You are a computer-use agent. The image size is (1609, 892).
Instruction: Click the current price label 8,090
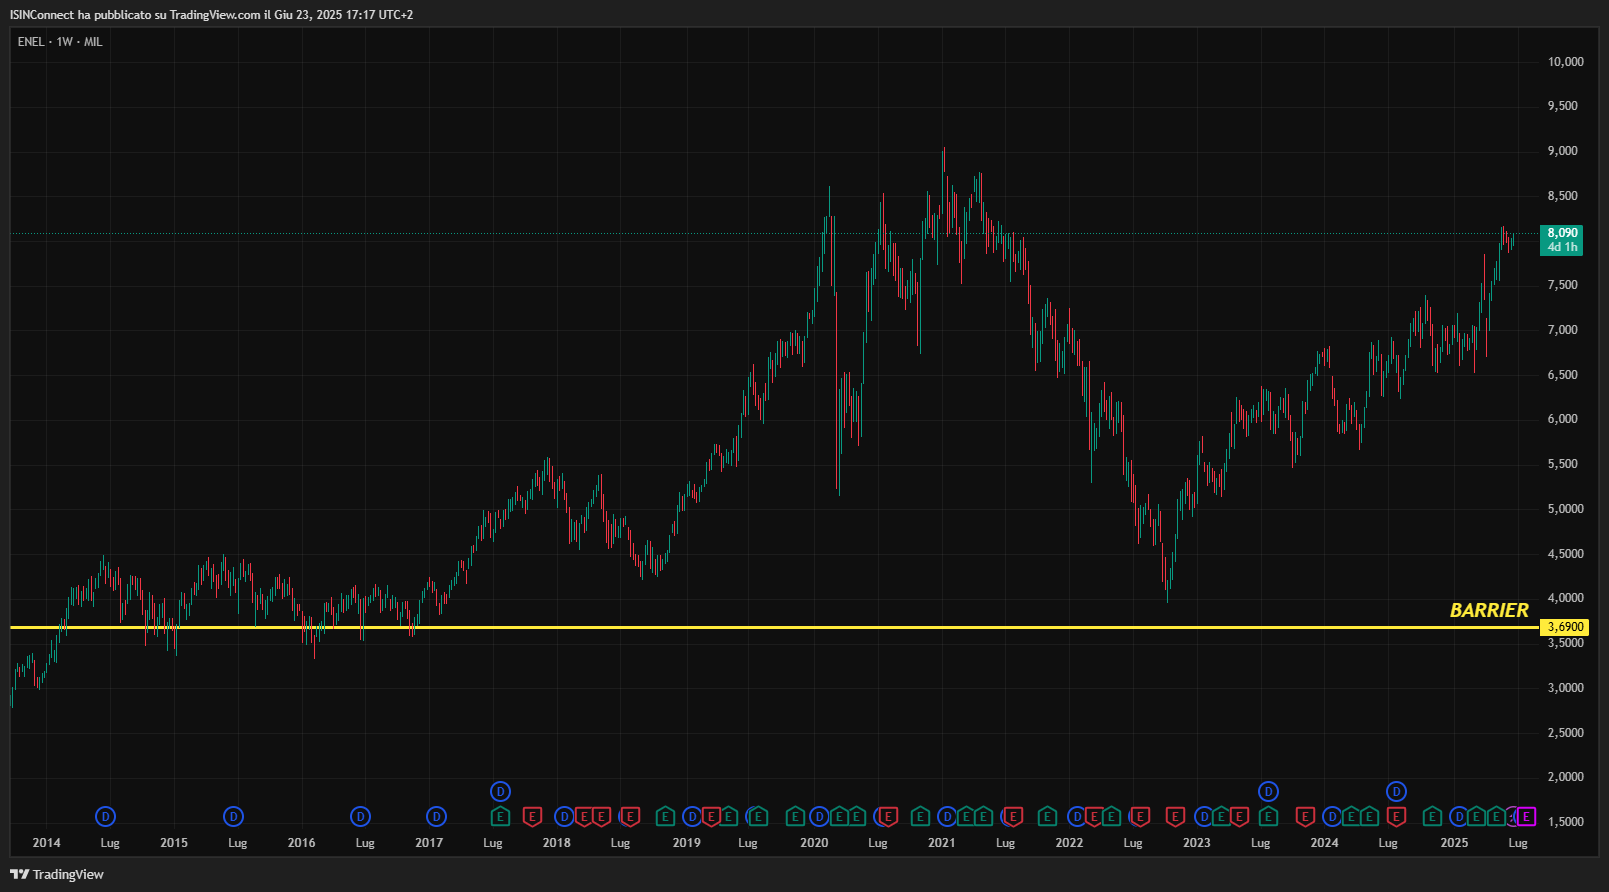point(1561,240)
